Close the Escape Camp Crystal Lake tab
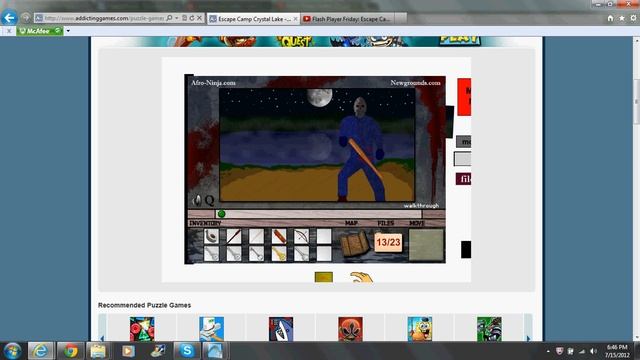 tap(296, 19)
